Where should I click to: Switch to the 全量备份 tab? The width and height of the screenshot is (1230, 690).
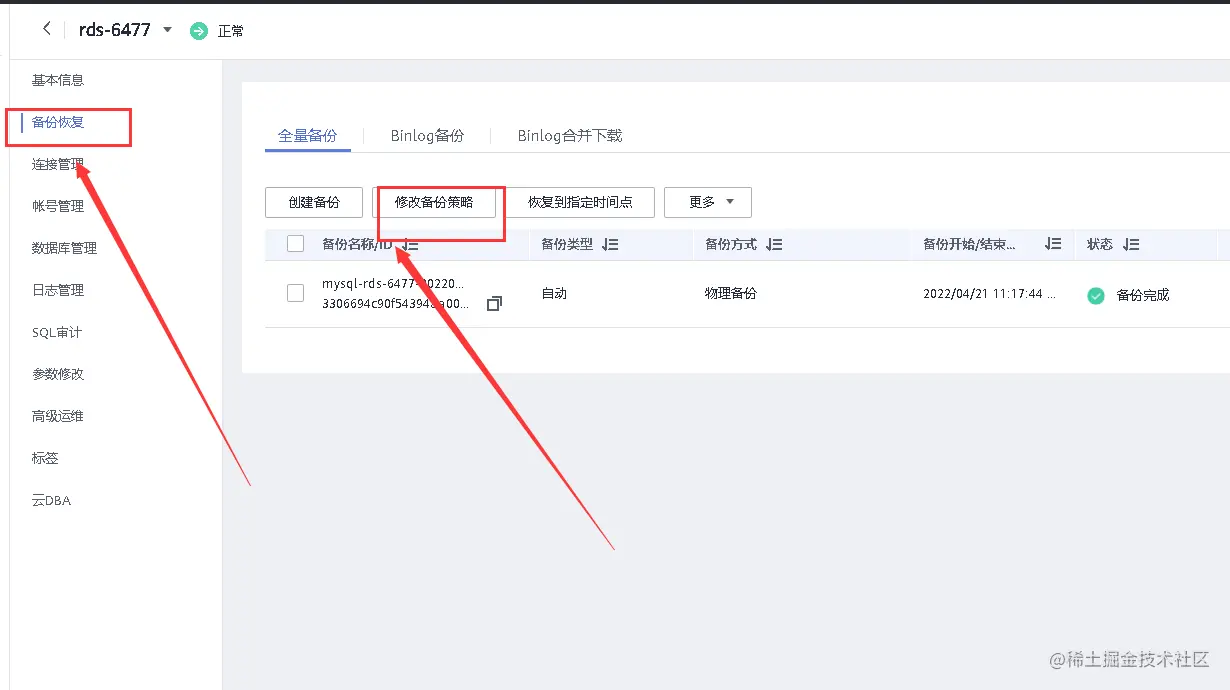click(308, 135)
